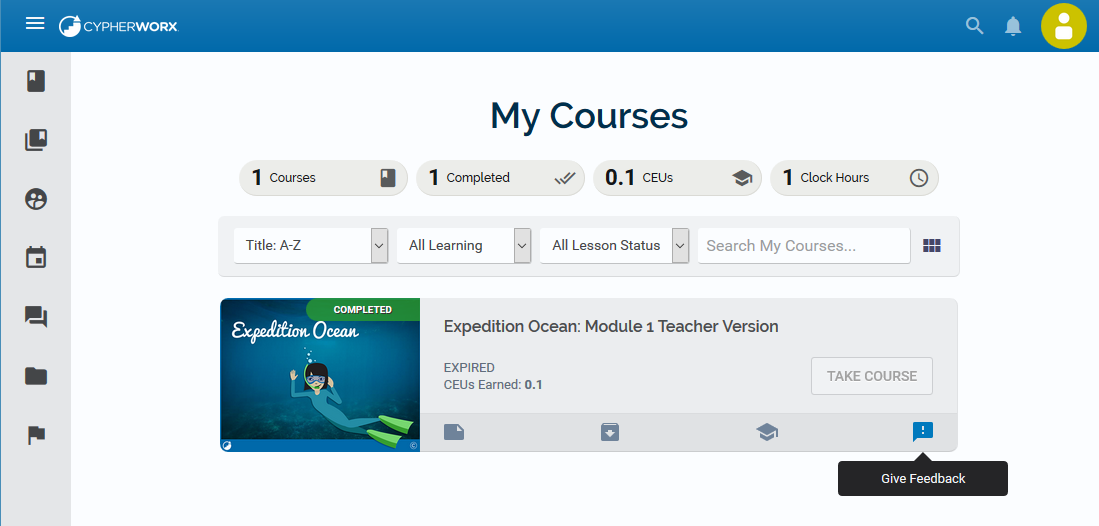
Task: Open notifications bell
Action: coord(1013,26)
